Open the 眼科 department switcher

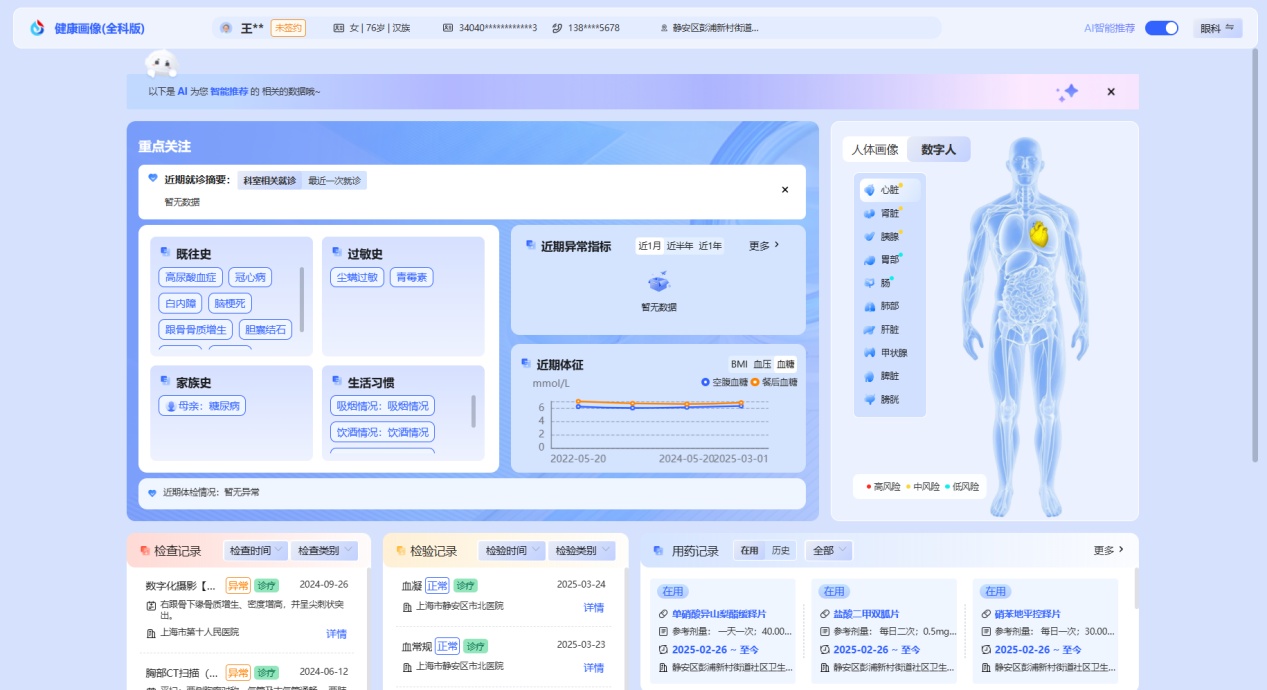(1217, 28)
